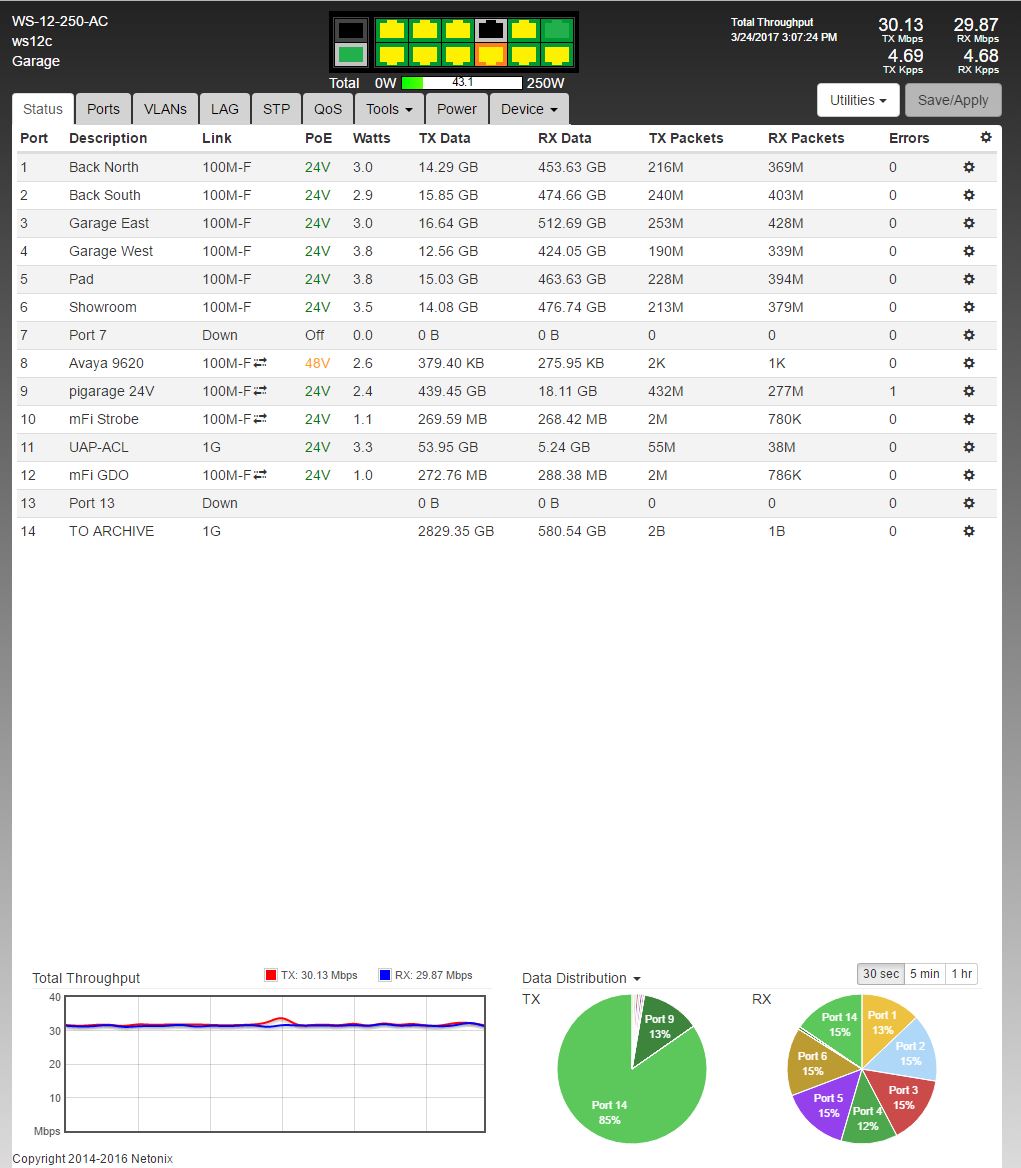Click the table header gear icon
This screenshot has width=1021, height=1168.
[x=986, y=138]
